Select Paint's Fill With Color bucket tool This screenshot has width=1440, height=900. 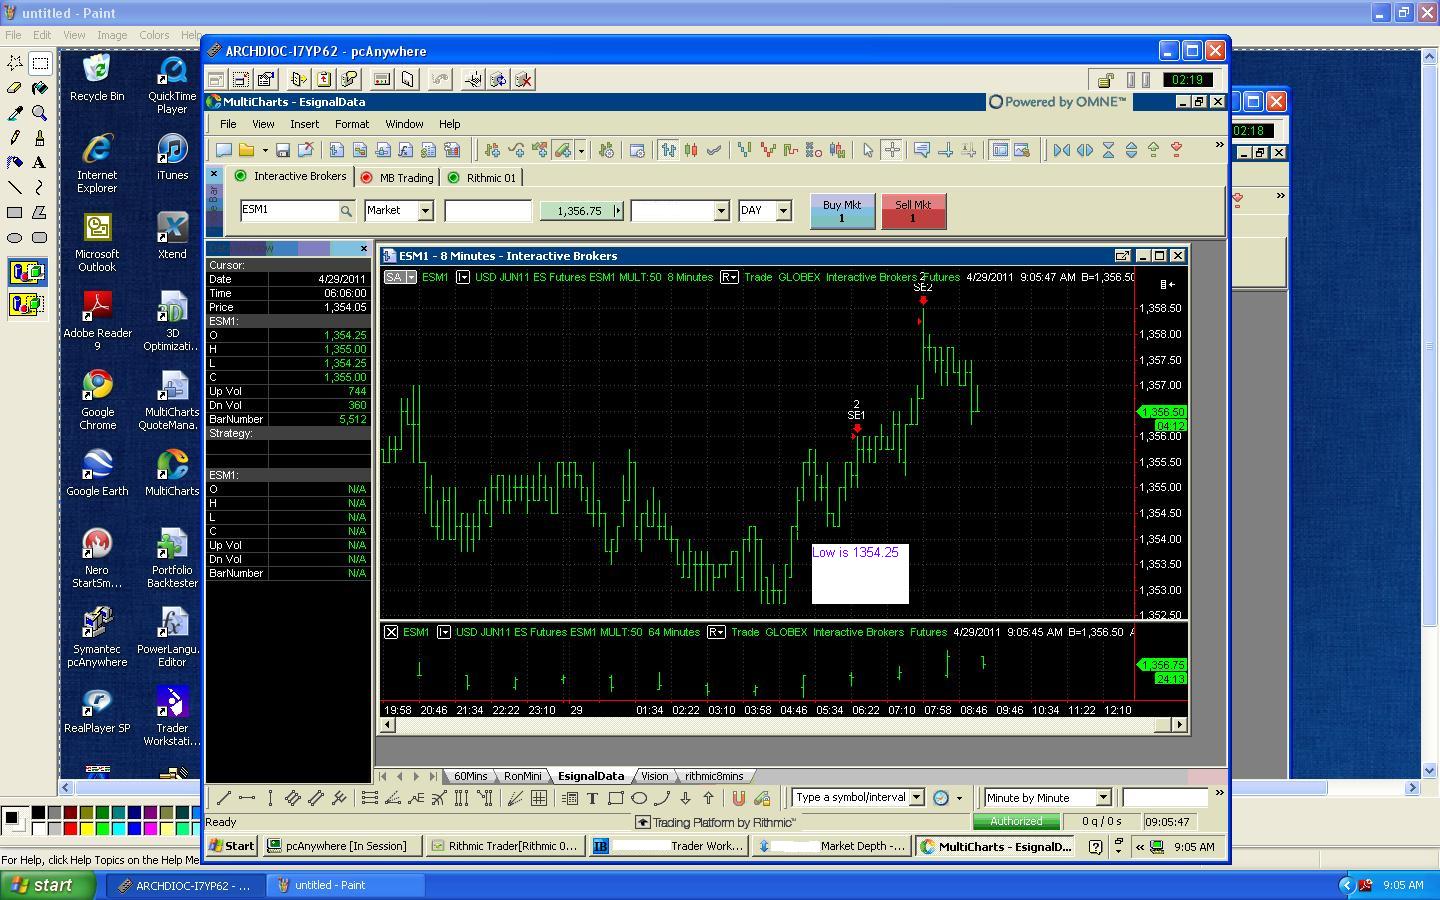(40, 88)
